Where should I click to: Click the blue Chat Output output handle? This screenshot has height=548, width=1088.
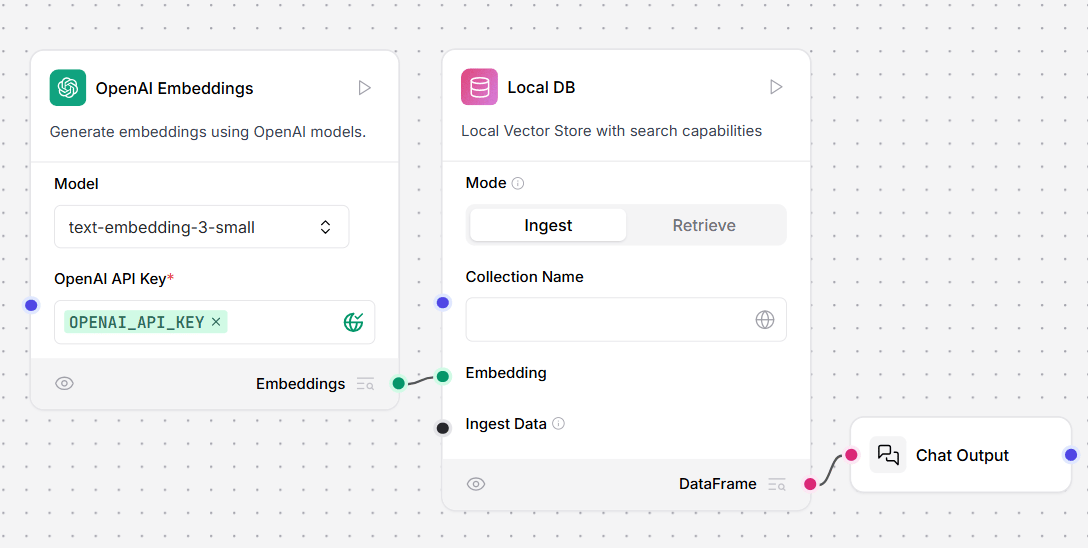click(x=1071, y=455)
